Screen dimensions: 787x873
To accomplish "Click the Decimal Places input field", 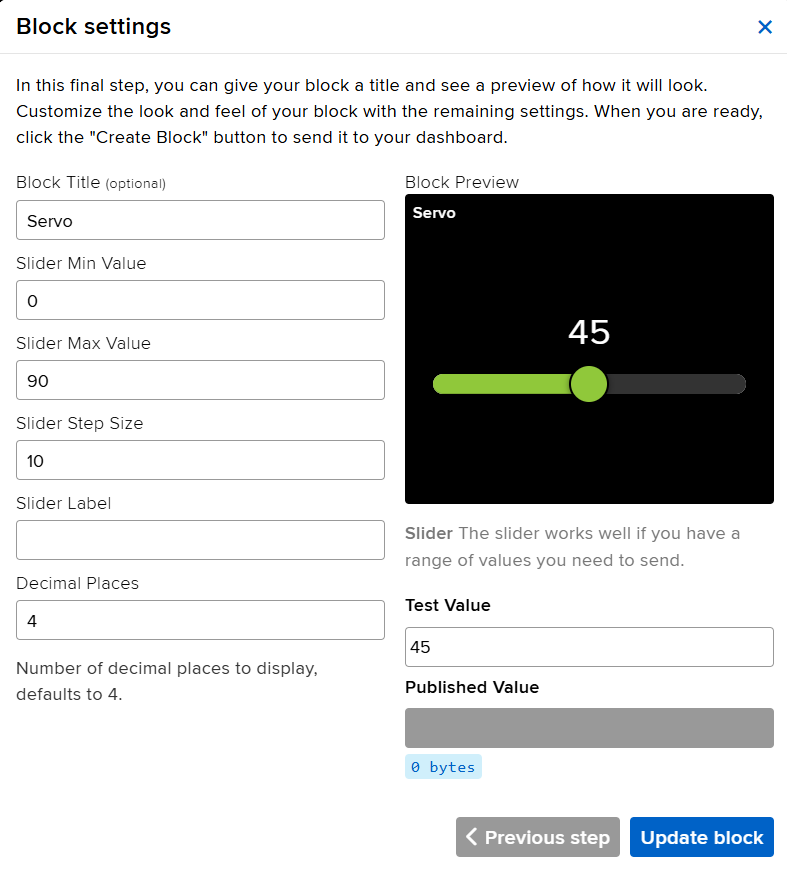I will 200,620.
